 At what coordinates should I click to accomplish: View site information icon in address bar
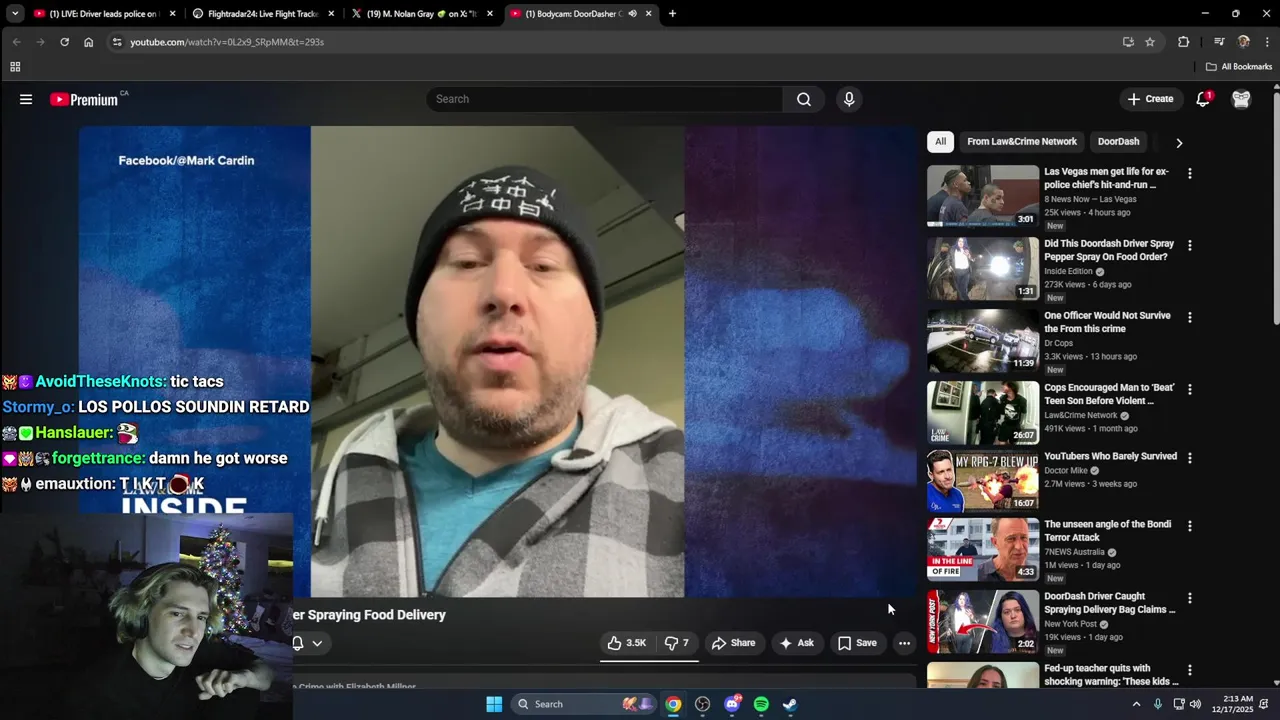(x=117, y=42)
